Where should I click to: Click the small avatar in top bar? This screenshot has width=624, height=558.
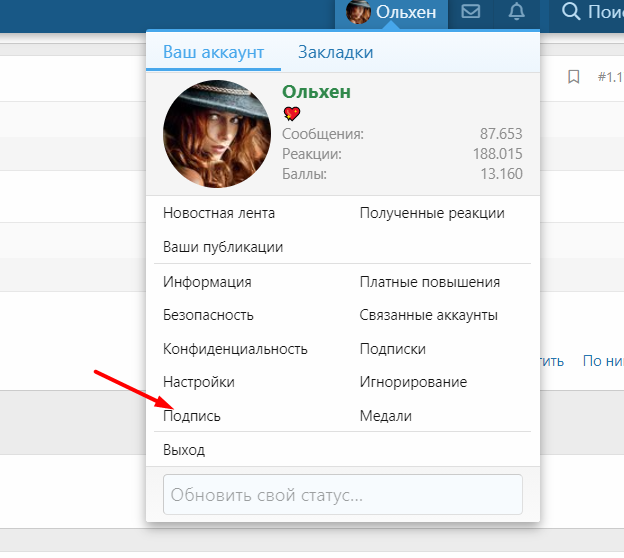[x=358, y=13]
